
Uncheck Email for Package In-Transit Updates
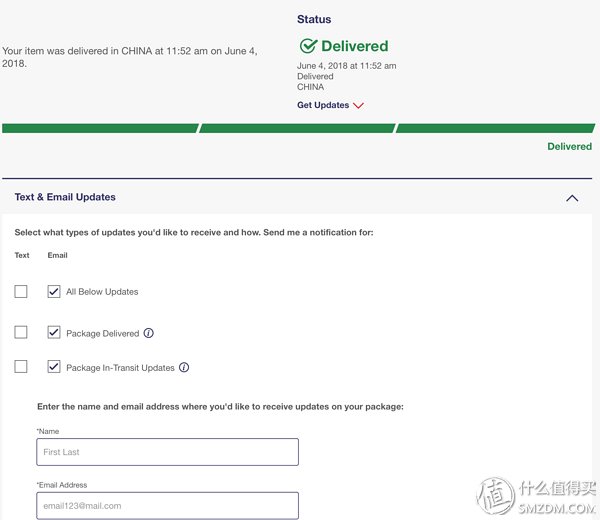tap(54, 367)
